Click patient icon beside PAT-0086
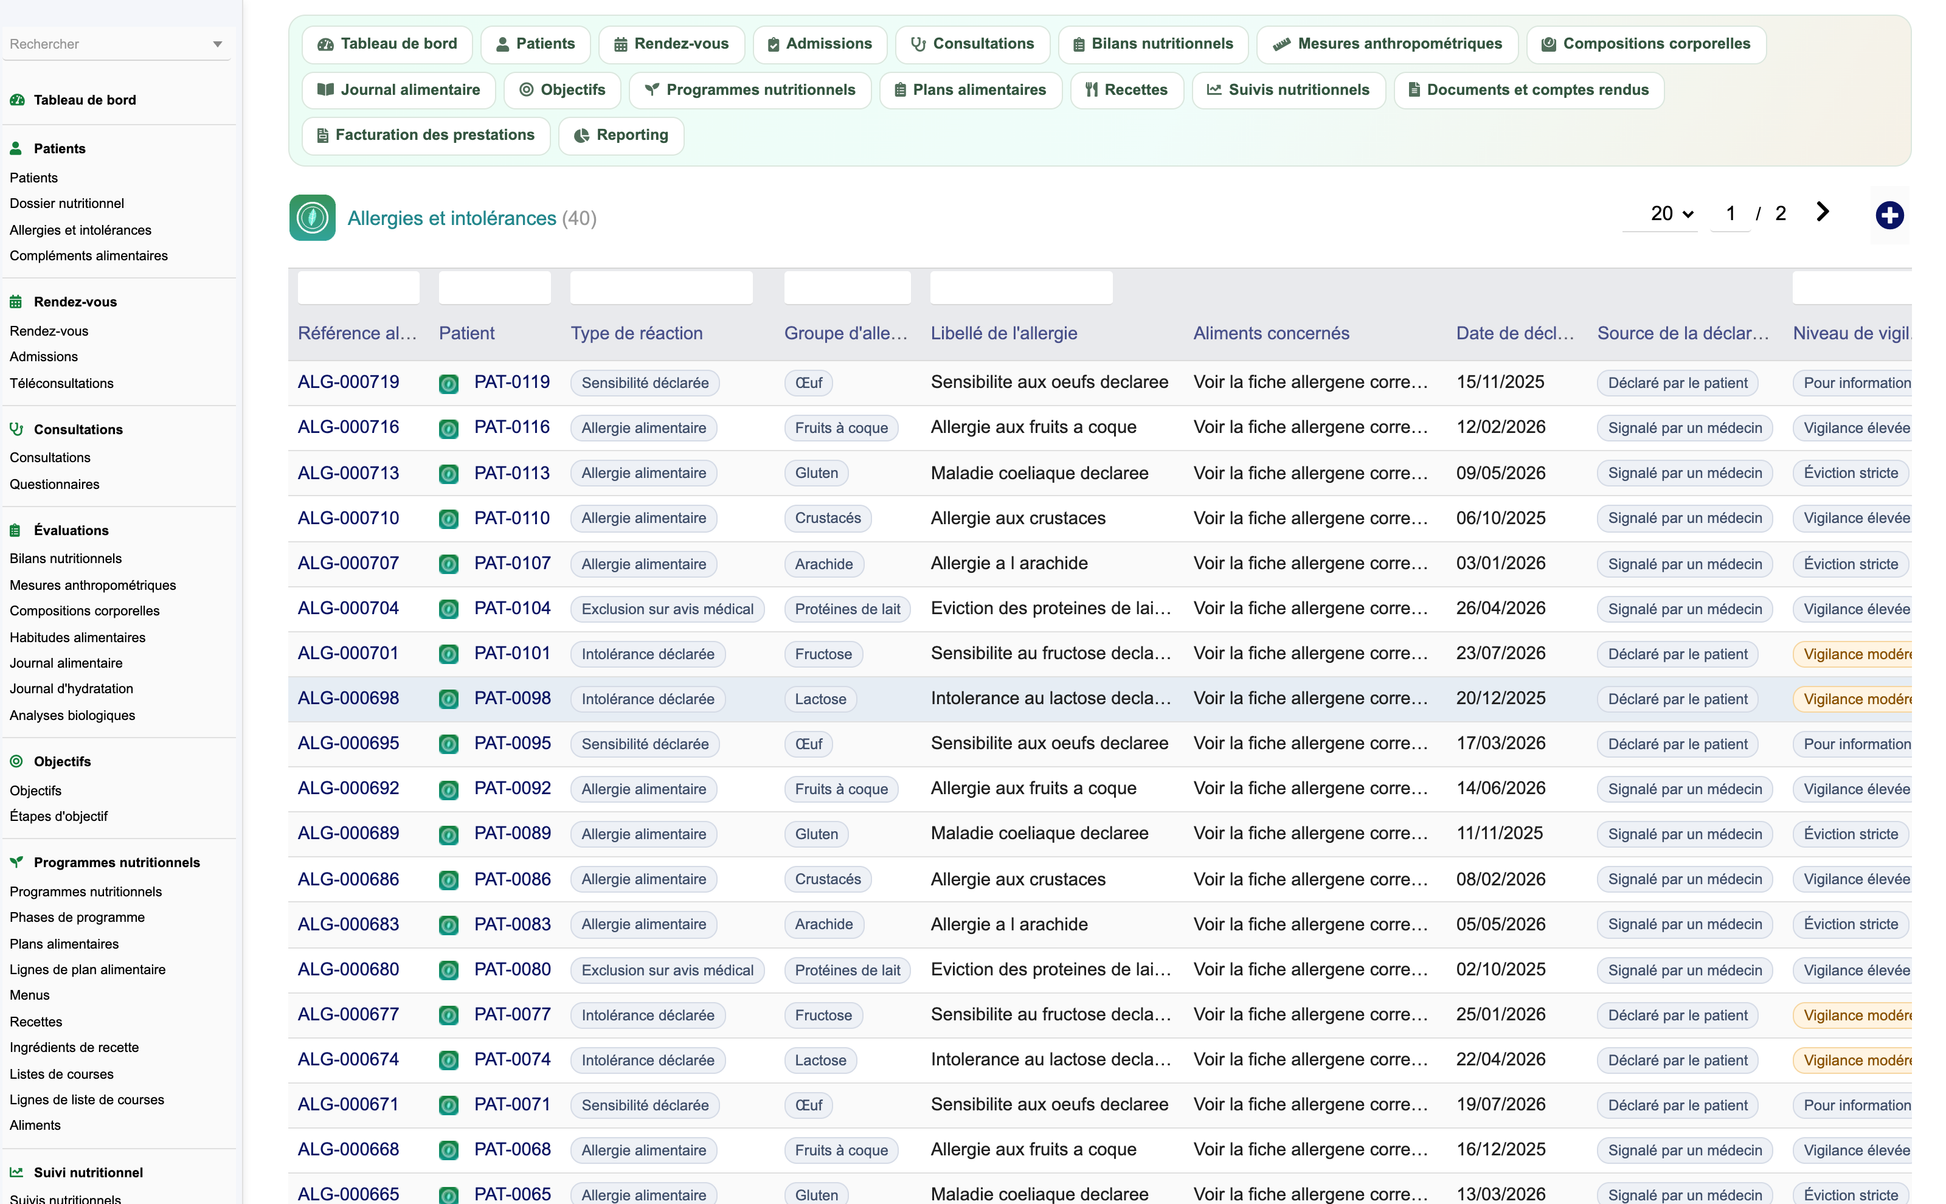This screenshot has width=1946, height=1204. [x=449, y=880]
